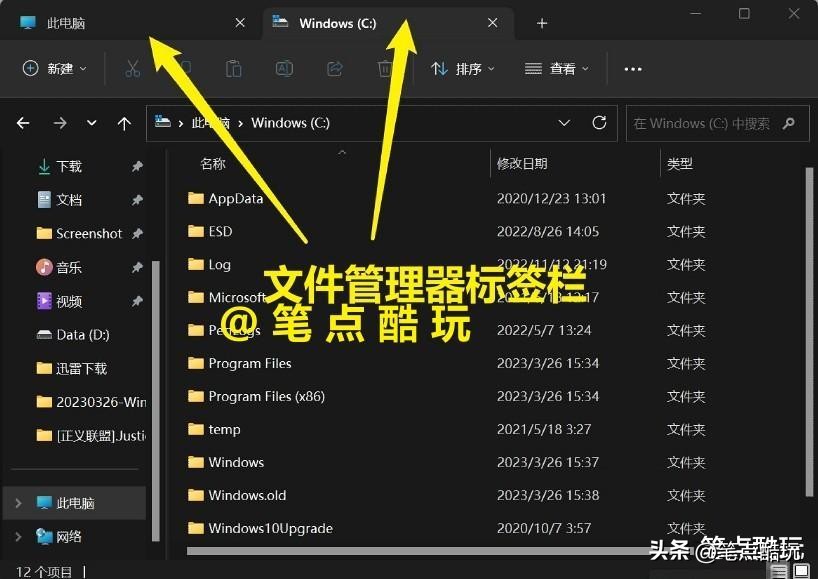
Task: Open 音乐 from the sidebar
Action: (68, 267)
